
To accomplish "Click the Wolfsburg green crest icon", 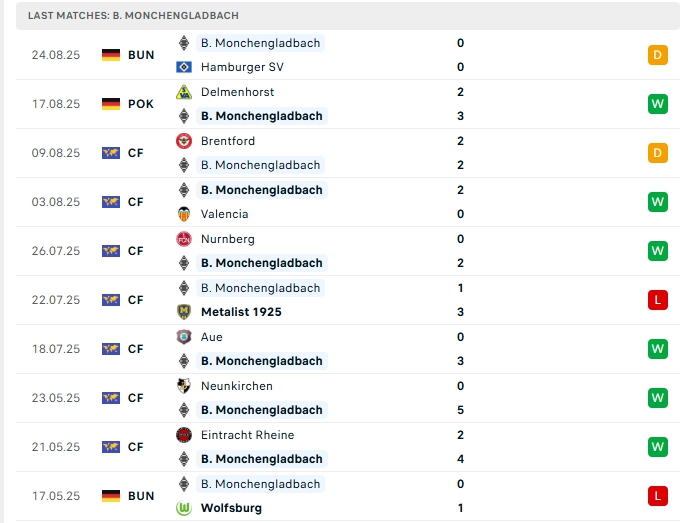I will [184, 508].
